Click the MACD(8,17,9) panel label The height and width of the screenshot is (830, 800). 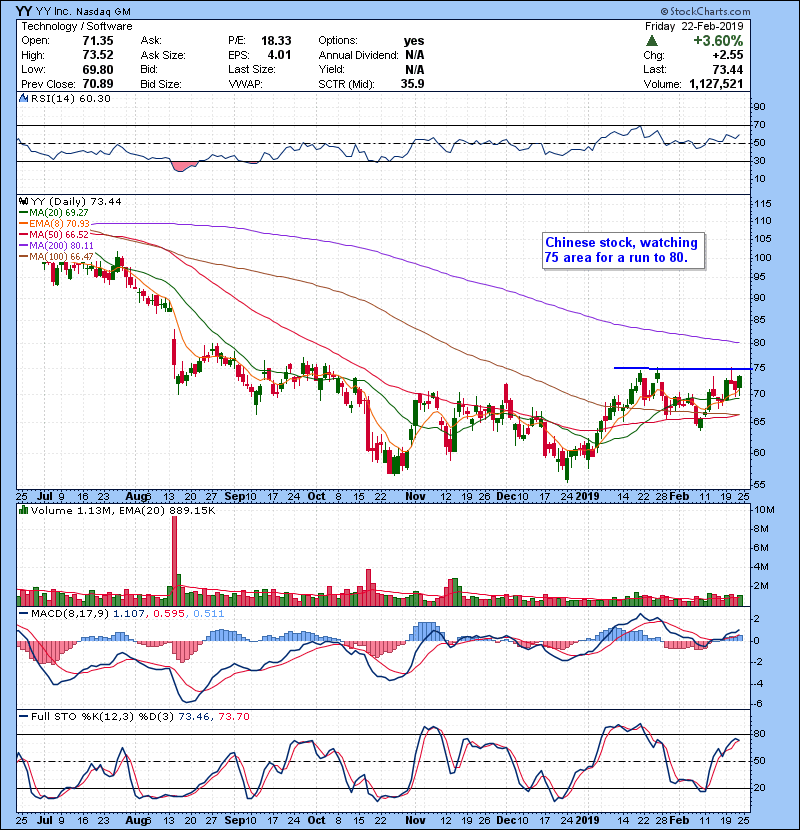coord(70,614)
